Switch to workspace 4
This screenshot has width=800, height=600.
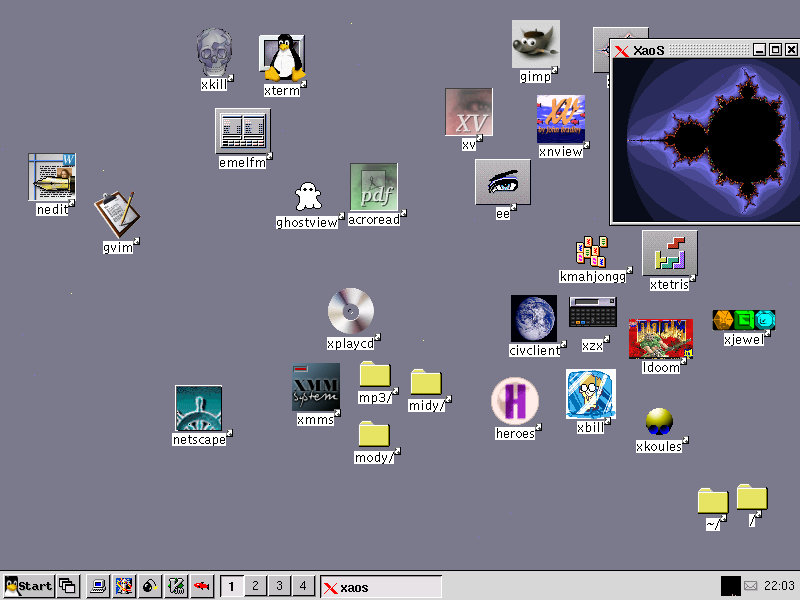(x=303, y=586)
